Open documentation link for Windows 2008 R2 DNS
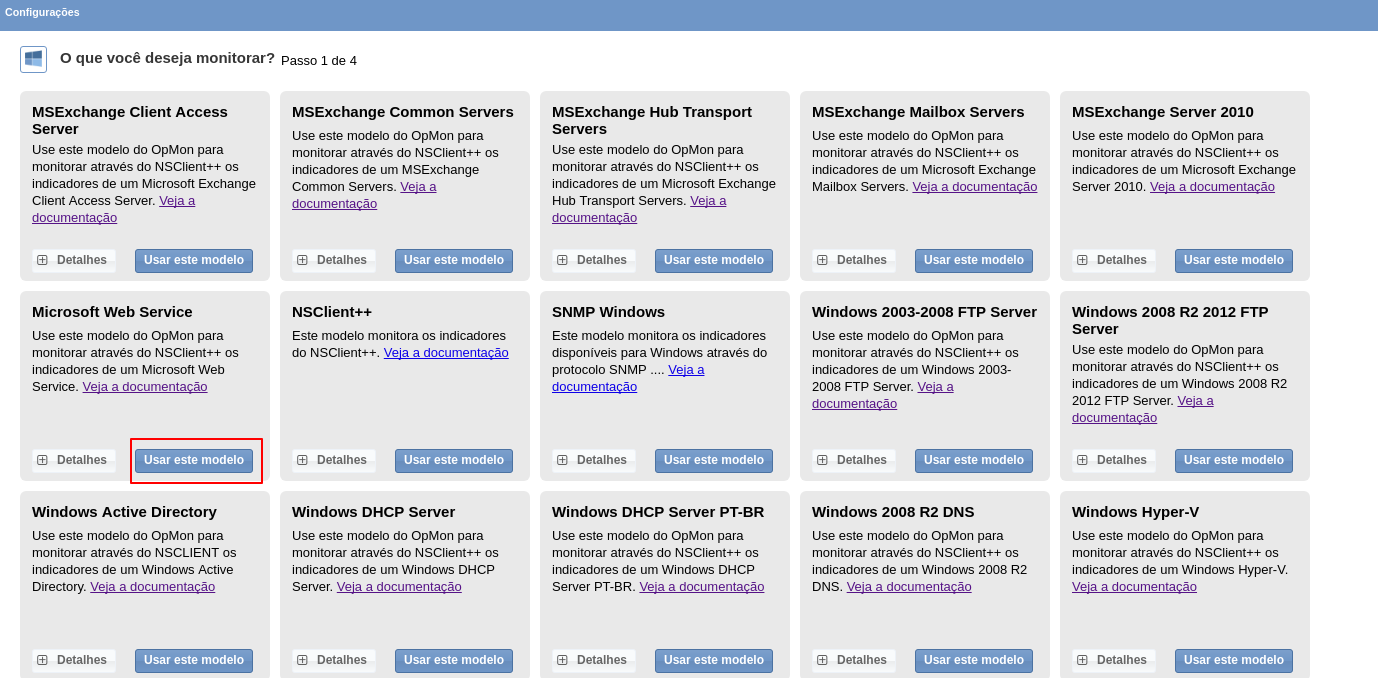1378x678 pixels. pos(909,587)
